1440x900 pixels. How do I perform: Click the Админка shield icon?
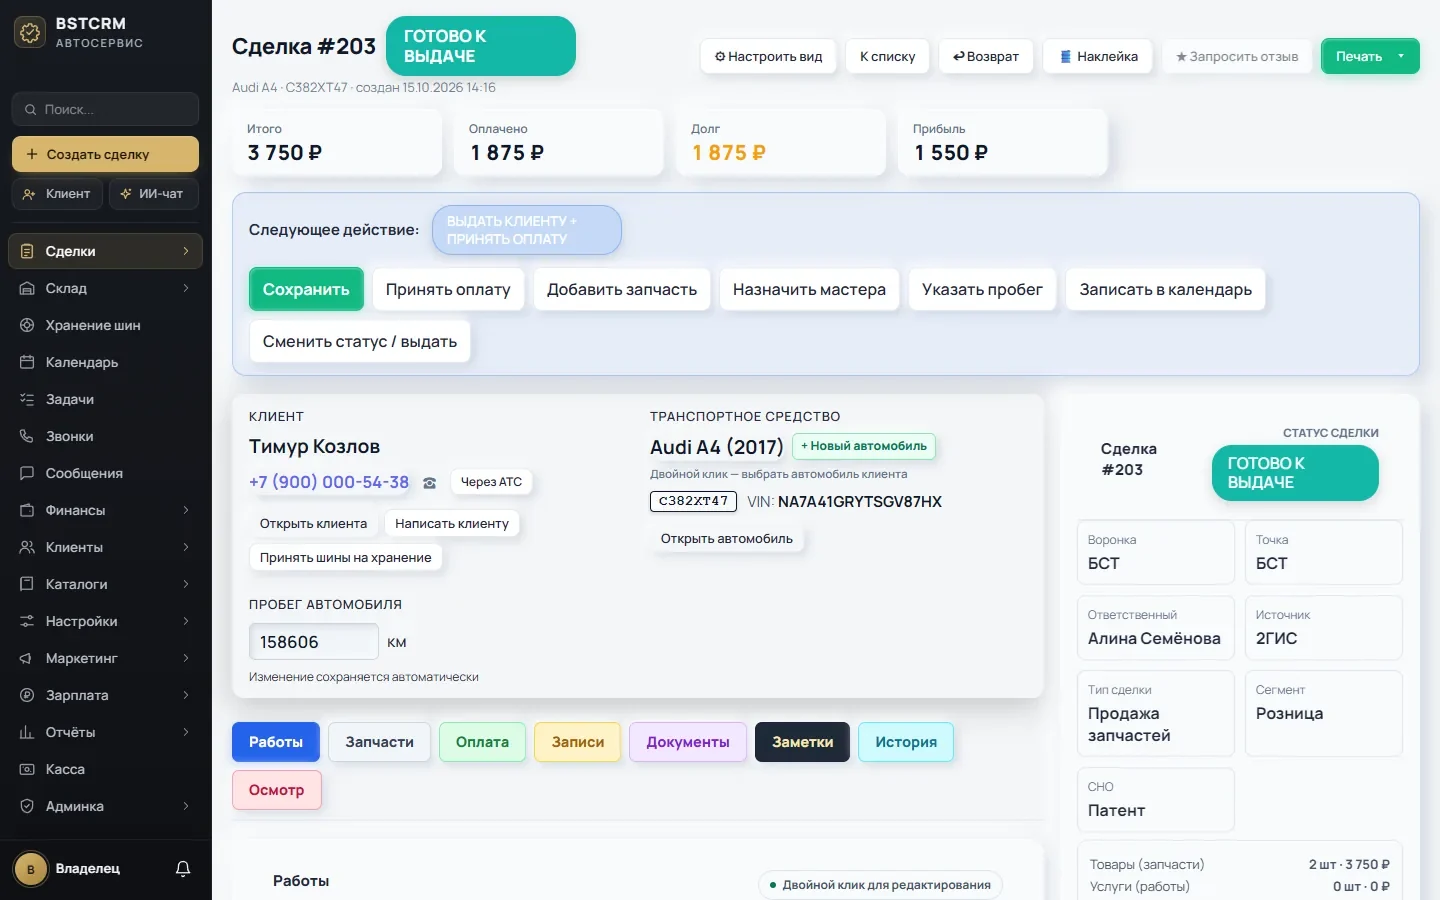pos(27,806)
